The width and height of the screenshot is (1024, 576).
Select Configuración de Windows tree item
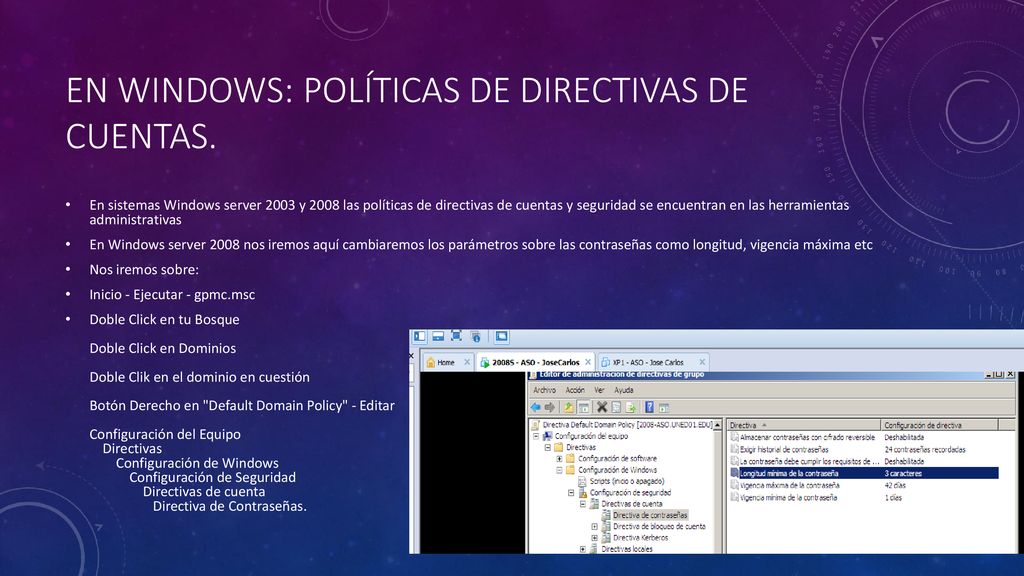click(x=617, y=470)
